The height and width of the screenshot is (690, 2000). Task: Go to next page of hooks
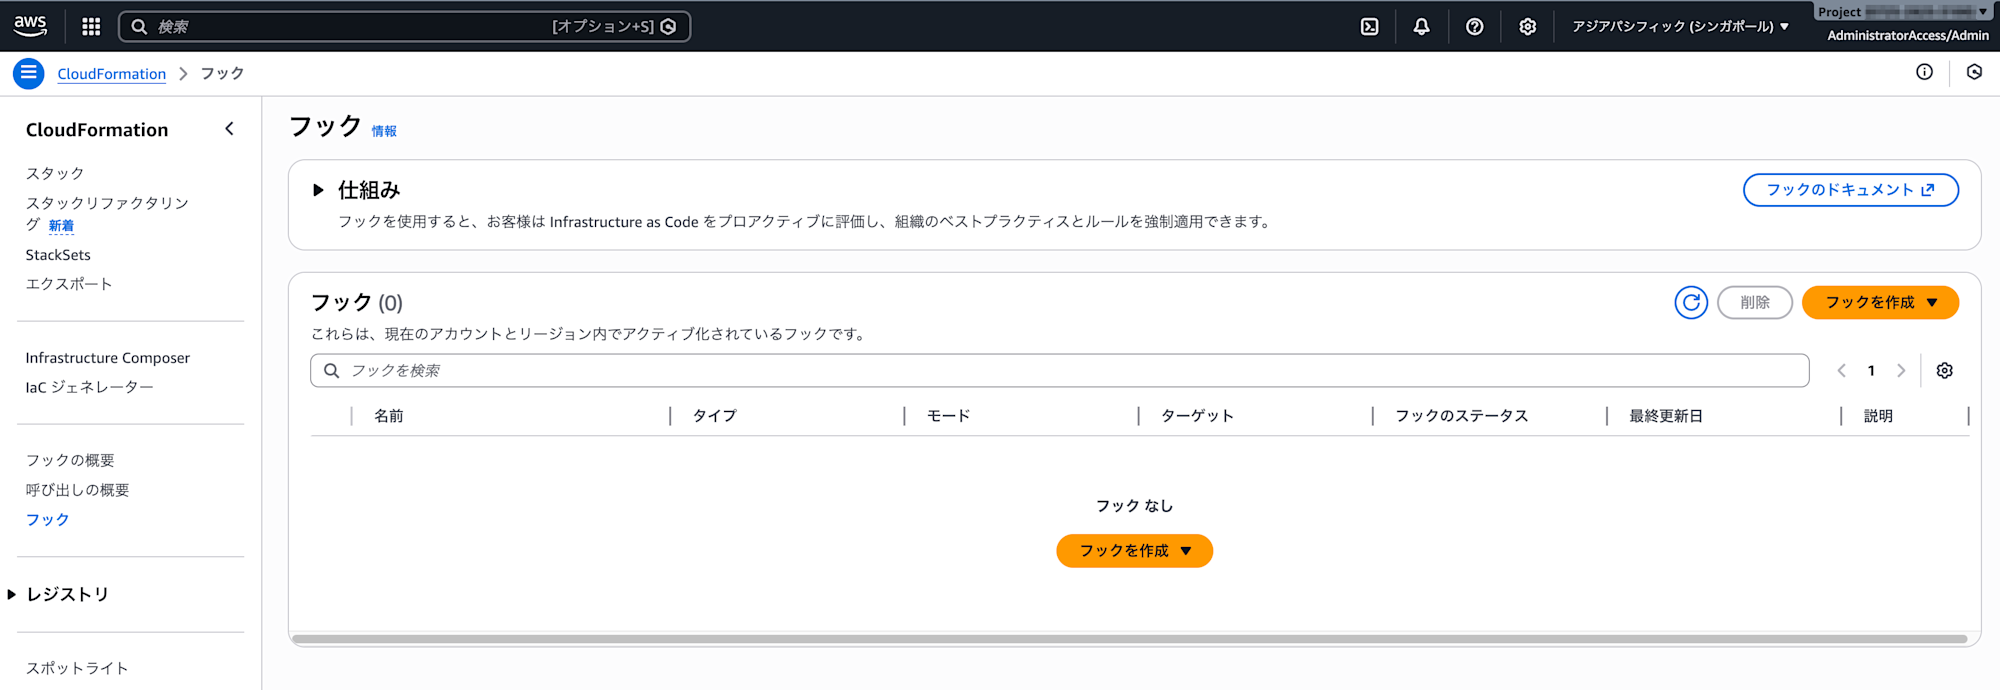[x=1901, y=371]
